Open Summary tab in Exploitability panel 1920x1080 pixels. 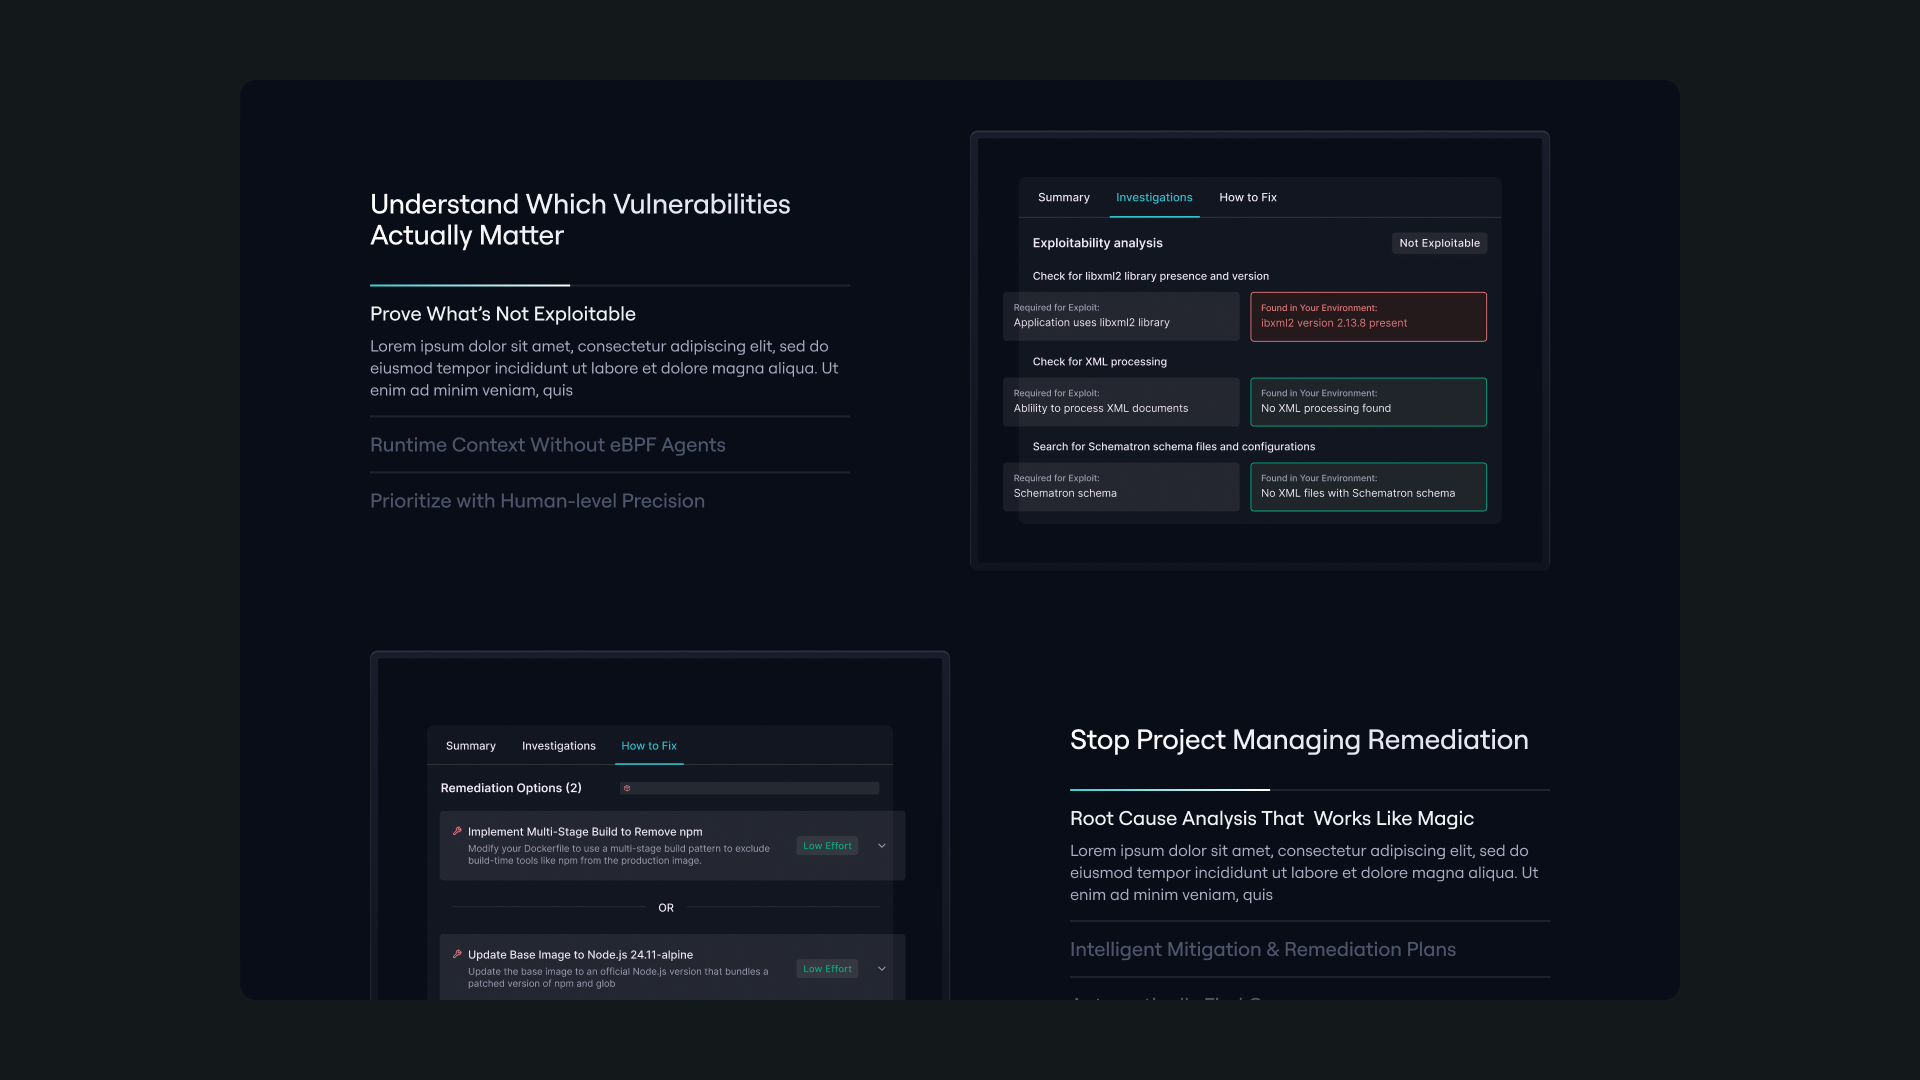[1064, 197]
